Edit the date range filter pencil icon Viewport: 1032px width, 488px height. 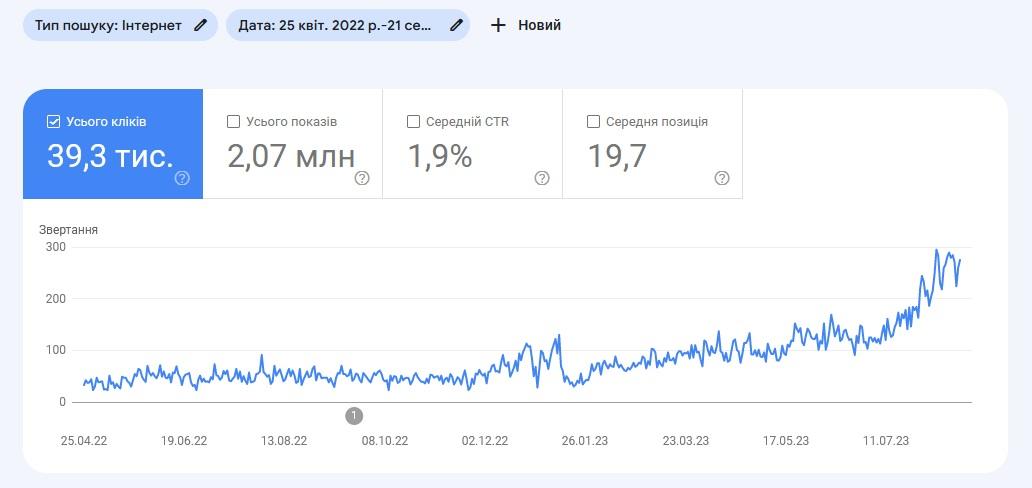click(455, 26)
